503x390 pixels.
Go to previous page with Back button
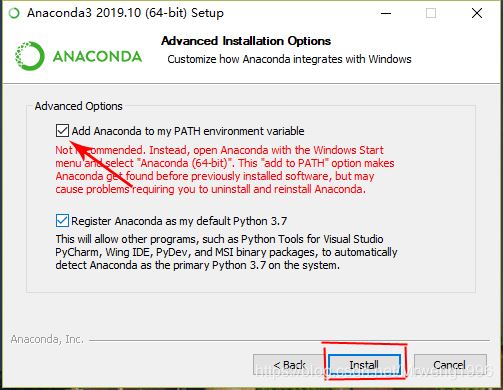tap(289, 365)
